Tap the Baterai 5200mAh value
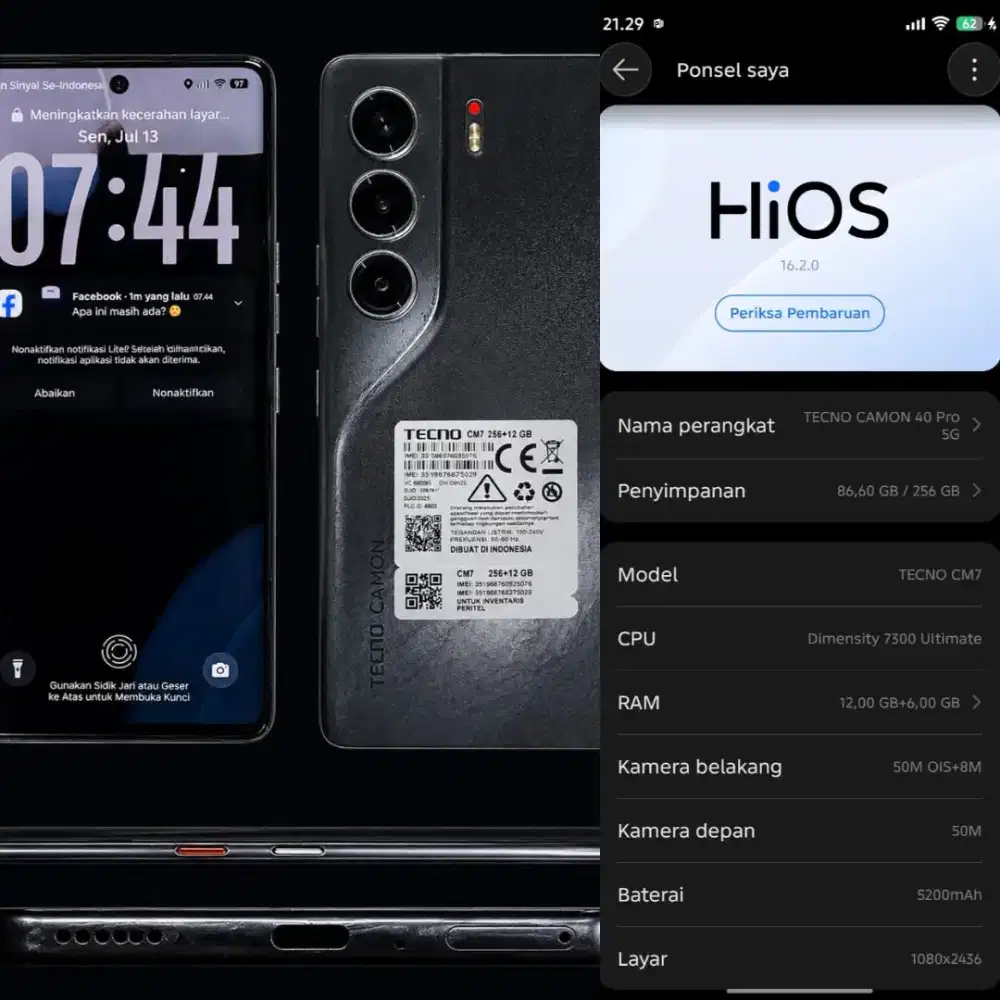 (949, 895)
